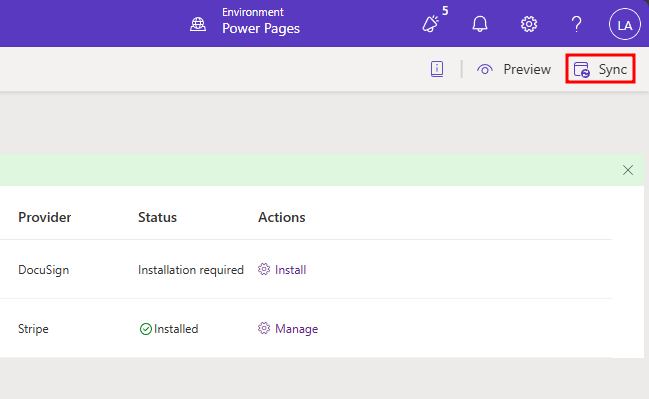Click the gear icon next to Install
The width and height of the screenshot is (649, 399).
point(264,269)
